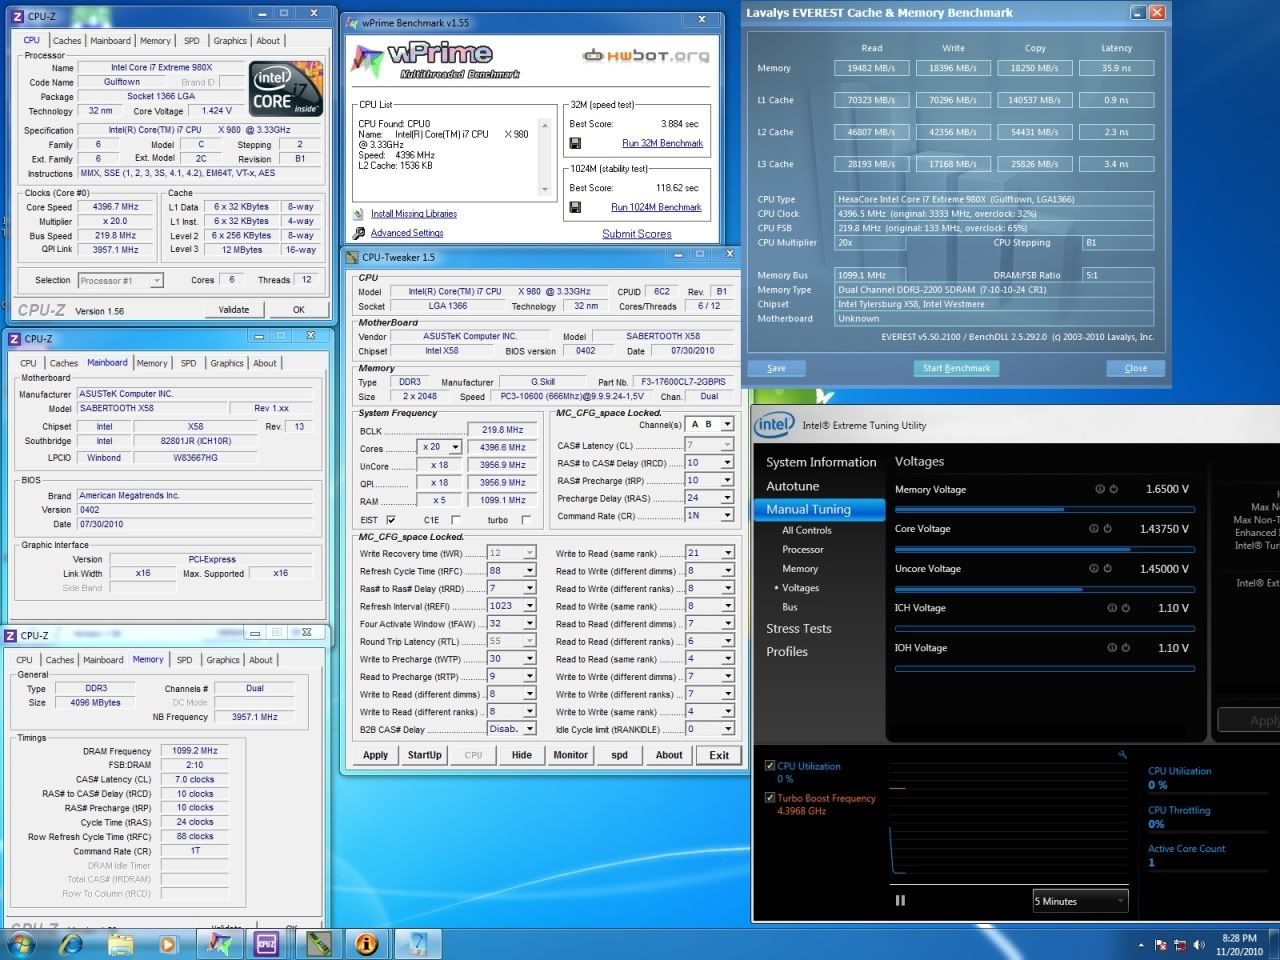This screenshot has height=960, width=1280.
Task: Click the save icon beside 32M best score
Action: 575,143
